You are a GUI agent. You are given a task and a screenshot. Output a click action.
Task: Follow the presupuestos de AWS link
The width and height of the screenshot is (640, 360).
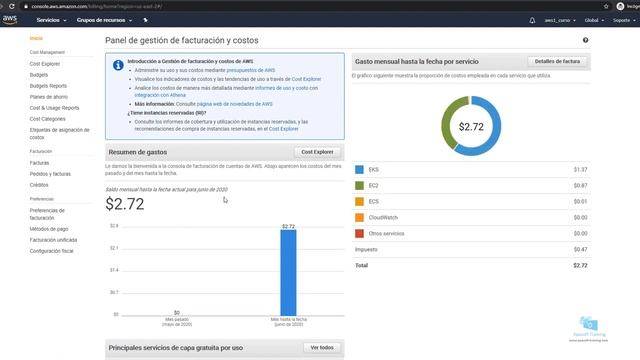pos(251,70)
